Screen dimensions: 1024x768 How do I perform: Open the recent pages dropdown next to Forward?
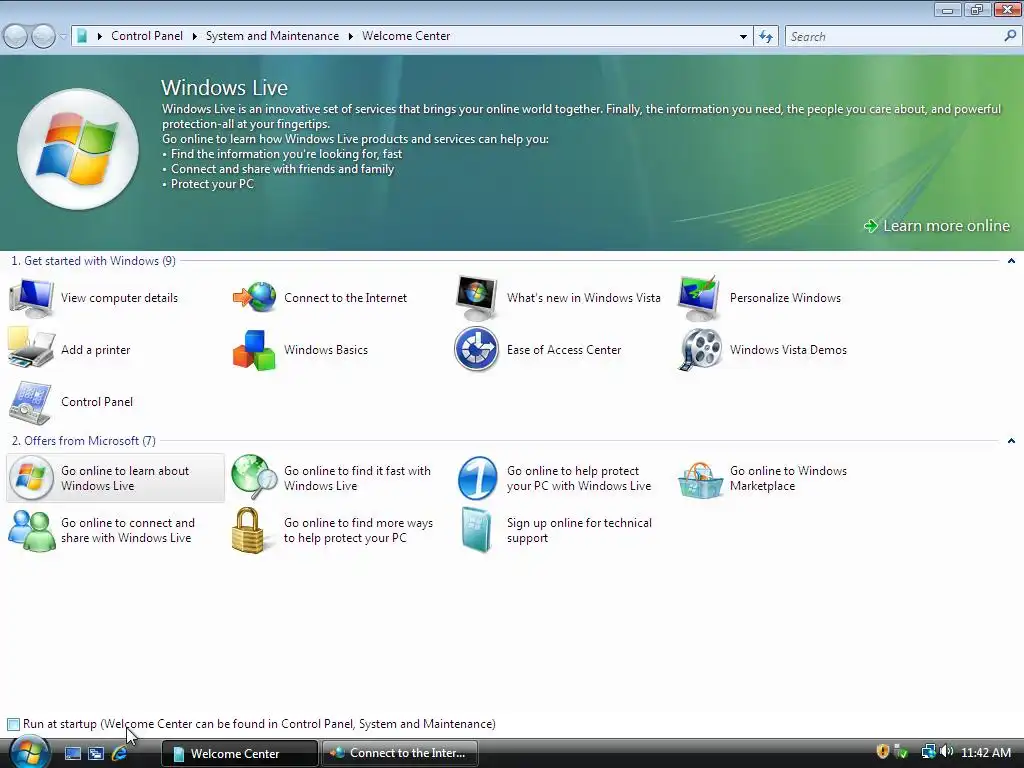63,37
